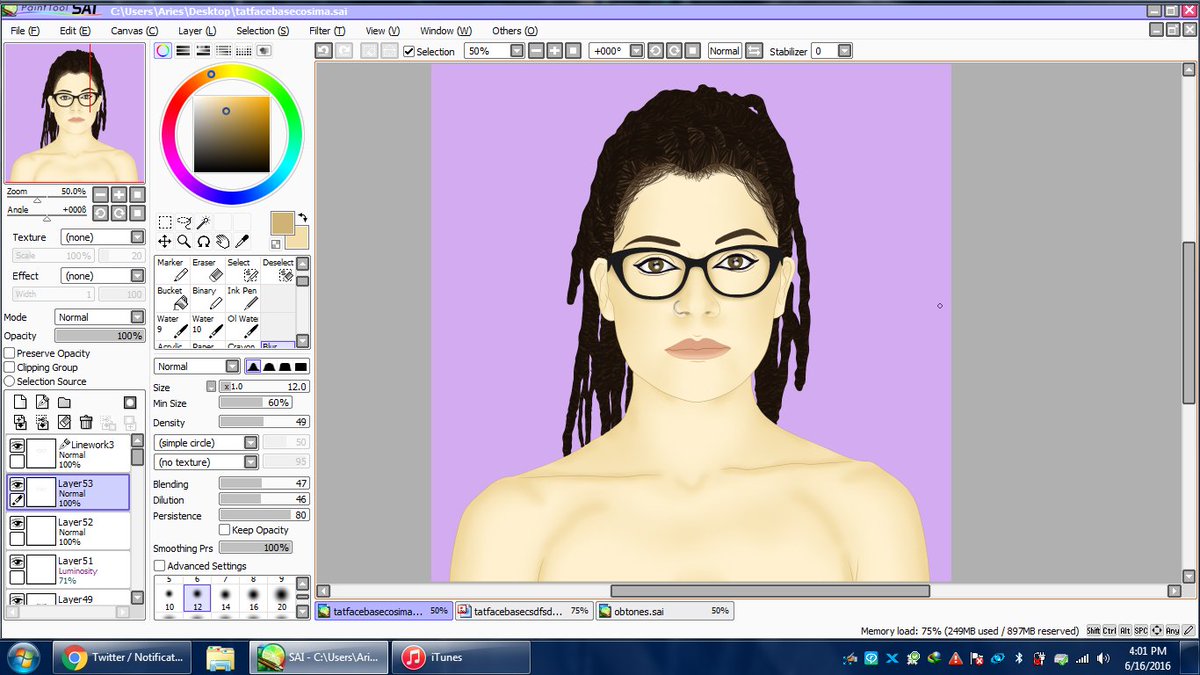Choose the Eraser tool
The image size is (1200, 675).
(207, 270)
